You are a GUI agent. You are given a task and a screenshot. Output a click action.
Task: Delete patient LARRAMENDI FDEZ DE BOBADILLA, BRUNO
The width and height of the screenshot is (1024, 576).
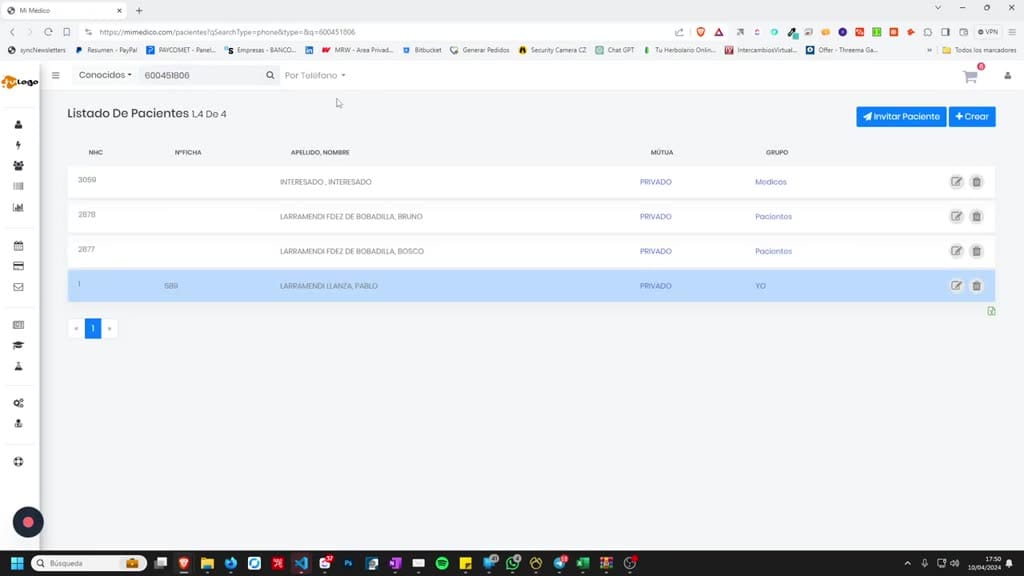coord(976,216)
